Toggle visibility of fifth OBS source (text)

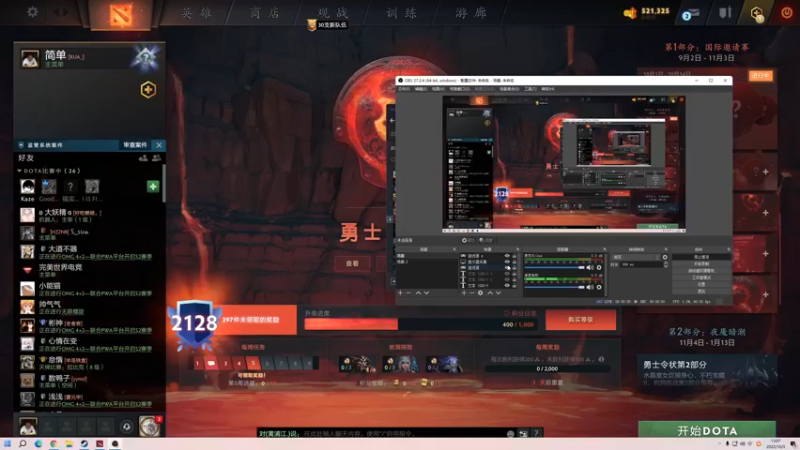507,280
